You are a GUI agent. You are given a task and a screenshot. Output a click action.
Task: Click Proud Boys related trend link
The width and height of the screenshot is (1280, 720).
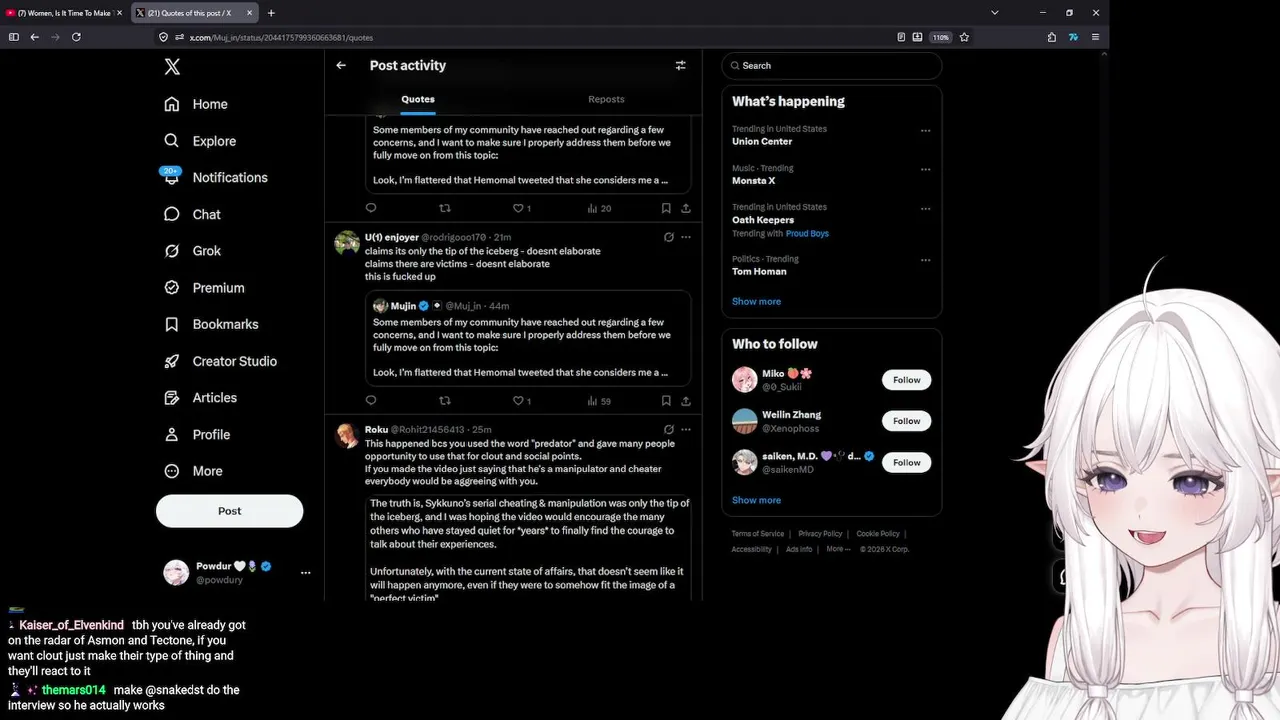[x=807, y=234]
